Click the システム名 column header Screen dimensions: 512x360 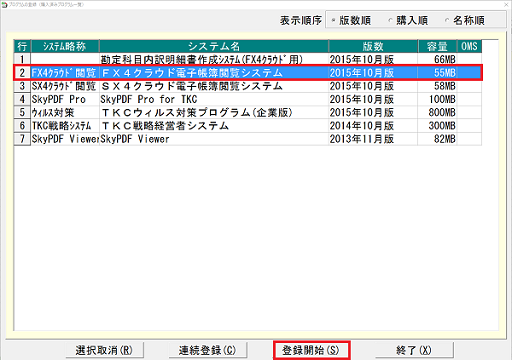(214, 46)
